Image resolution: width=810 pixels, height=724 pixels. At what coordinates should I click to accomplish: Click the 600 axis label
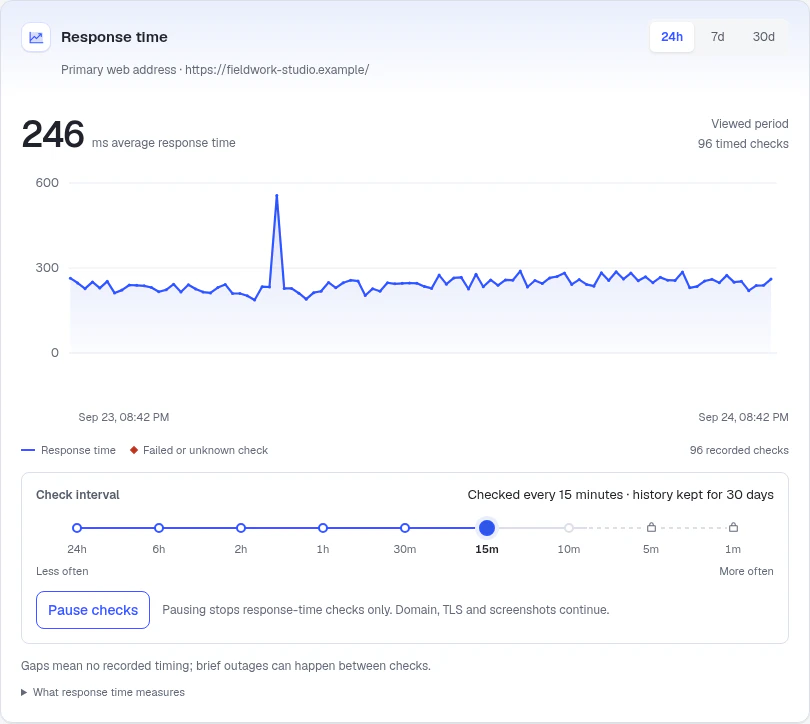(47, 183)
